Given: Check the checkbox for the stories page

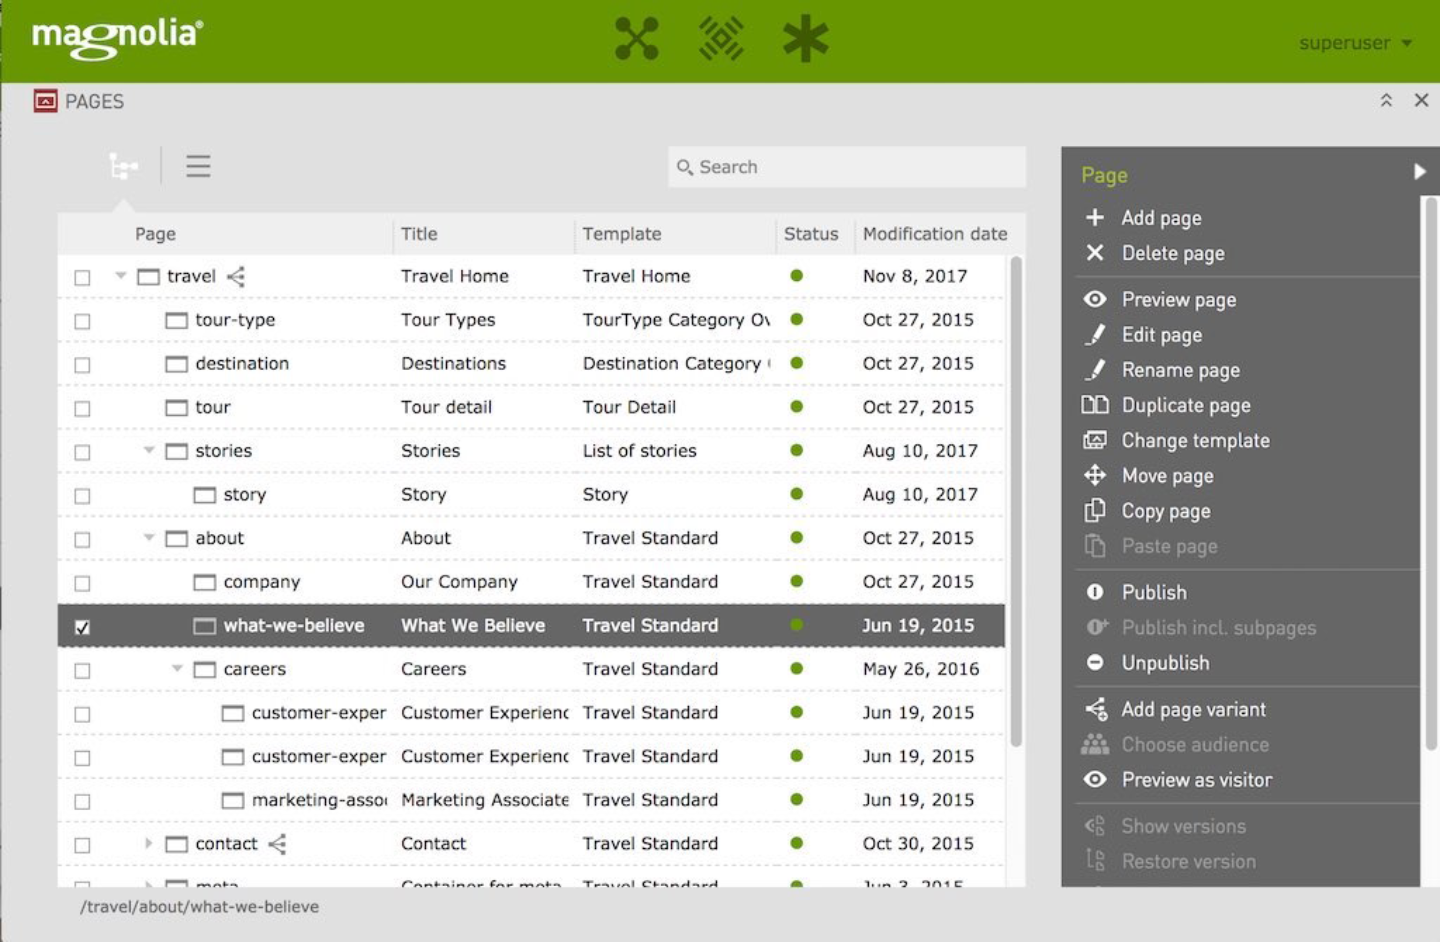Looking at the screenshot, I should click(83, 450).
